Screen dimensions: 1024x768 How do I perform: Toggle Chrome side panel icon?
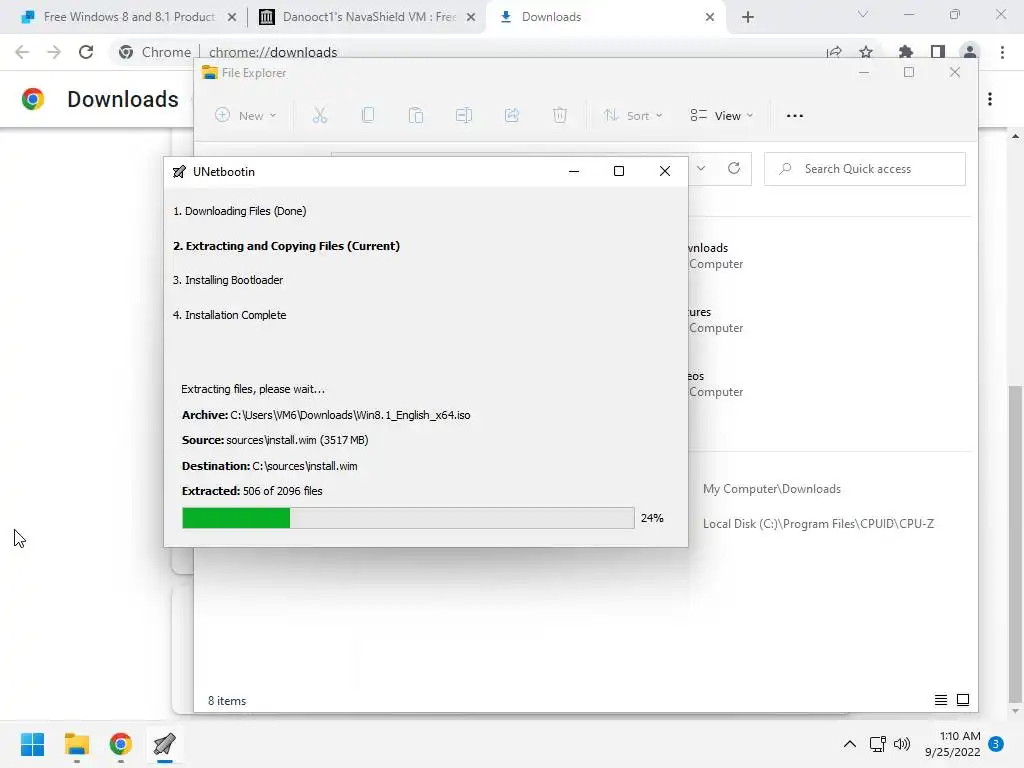(938, 52)
